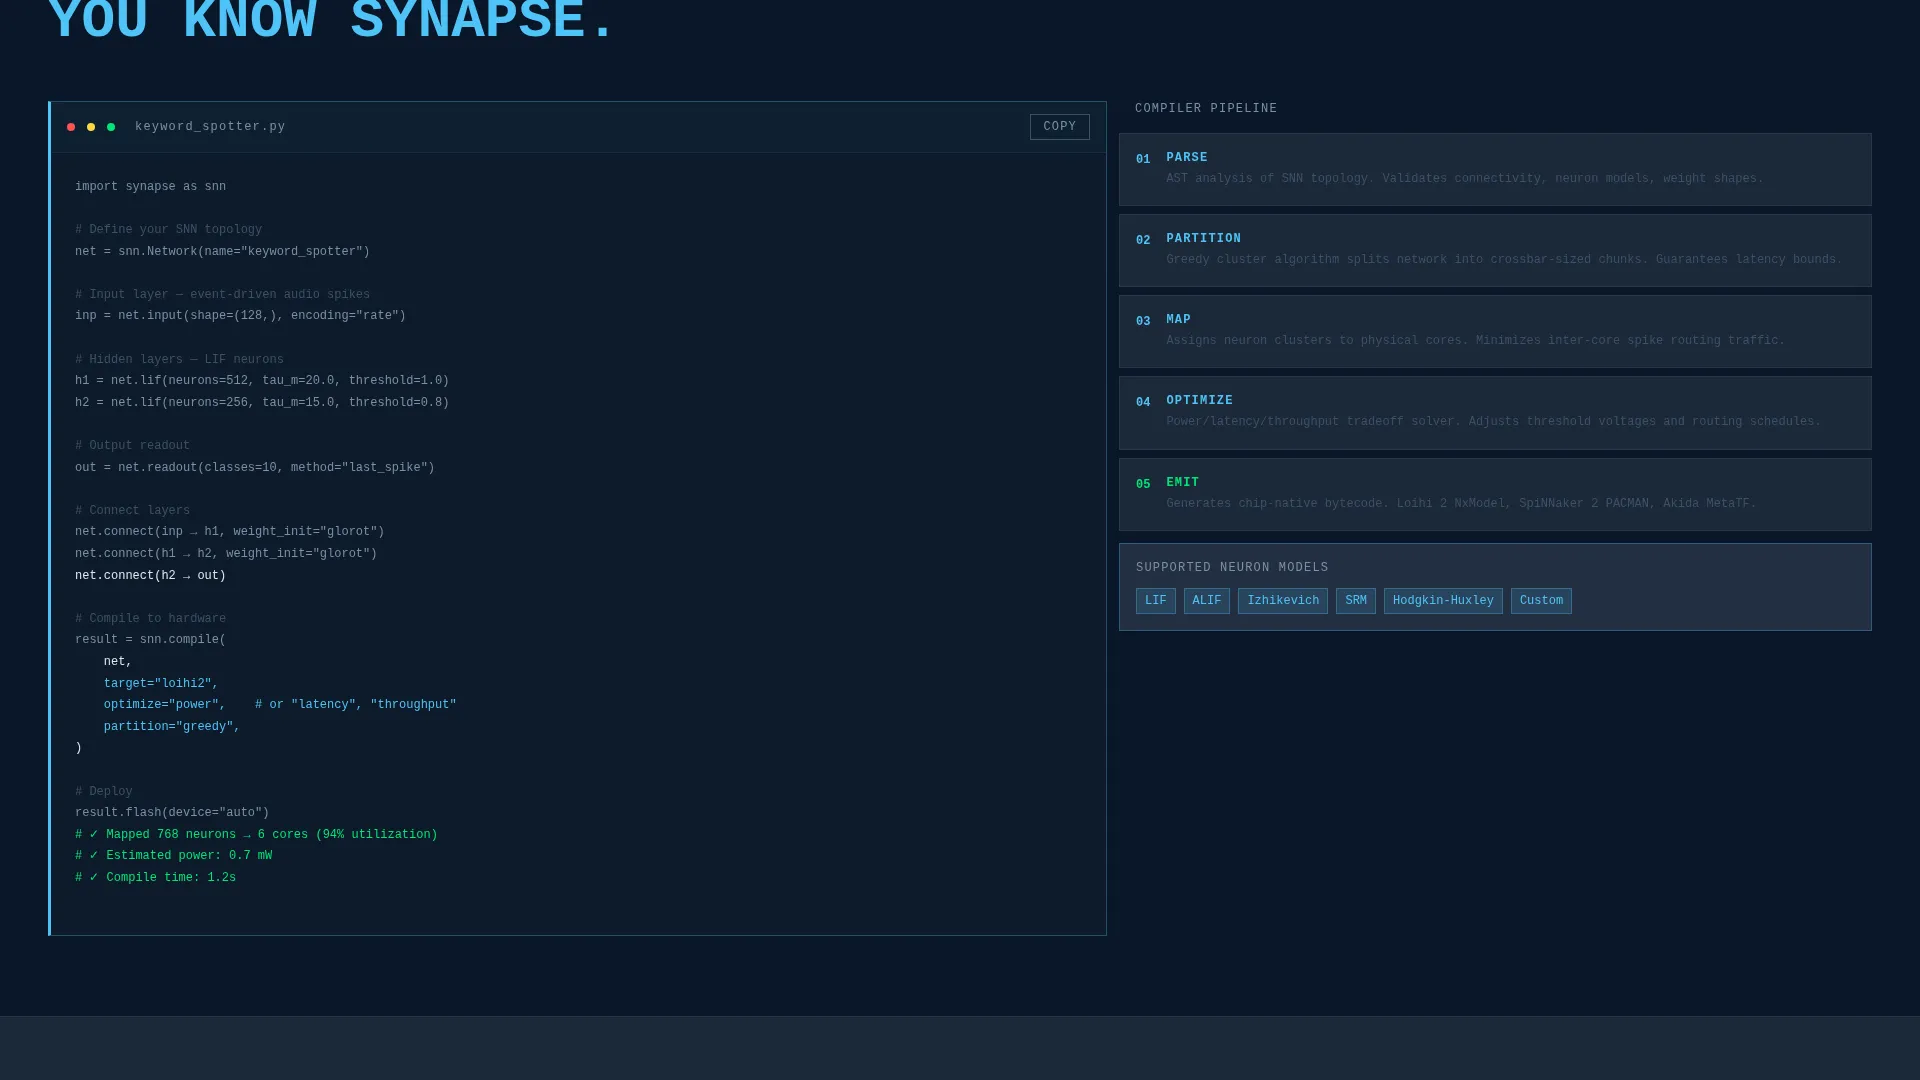Click the net.input shape=(128,) line
1920x1080 pixels.
(x=240, y=316)
